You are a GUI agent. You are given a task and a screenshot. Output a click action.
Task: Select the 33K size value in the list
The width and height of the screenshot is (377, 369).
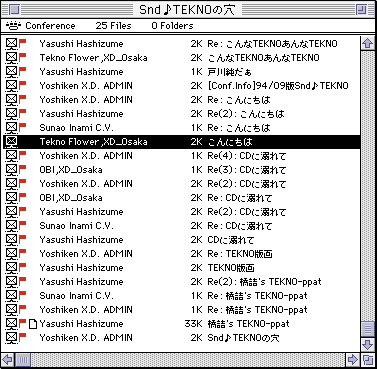[x=193, y=324]
